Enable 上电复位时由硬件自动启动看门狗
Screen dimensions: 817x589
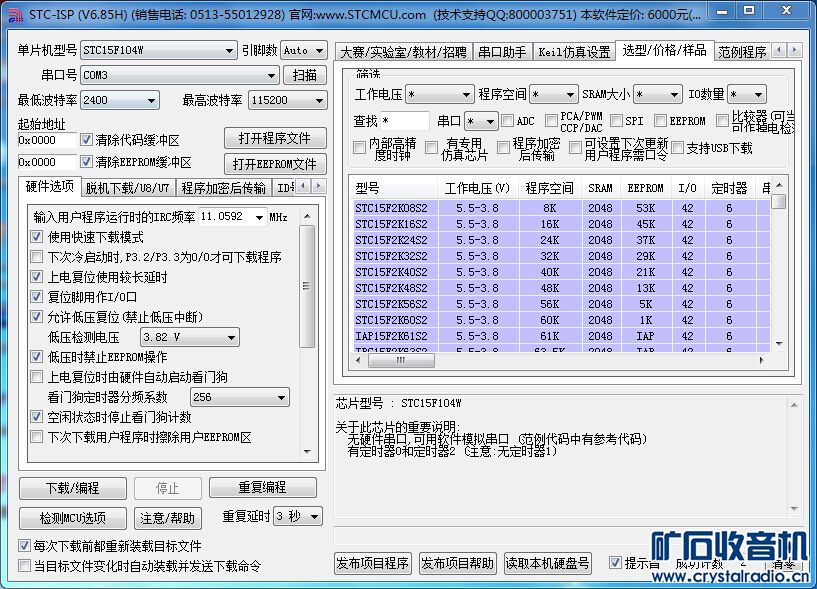36,377
